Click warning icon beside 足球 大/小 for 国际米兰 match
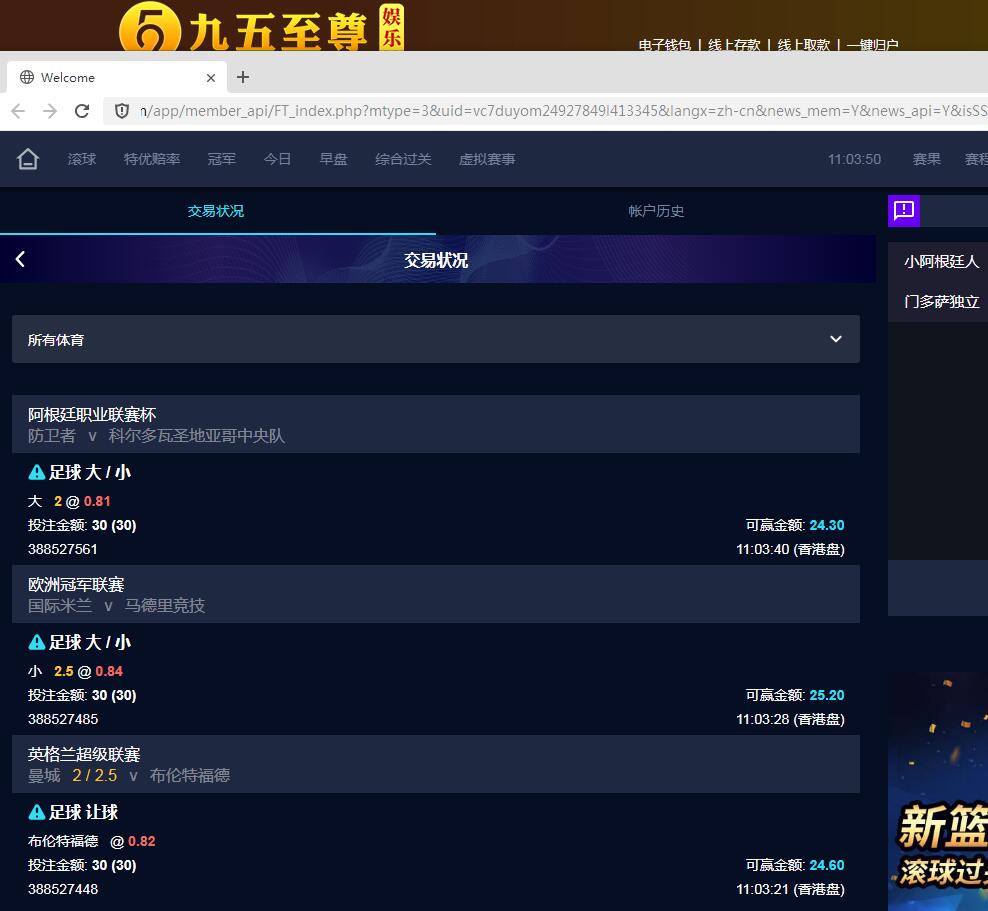Viewport: 988px width, 911px height. pos(37,642)
